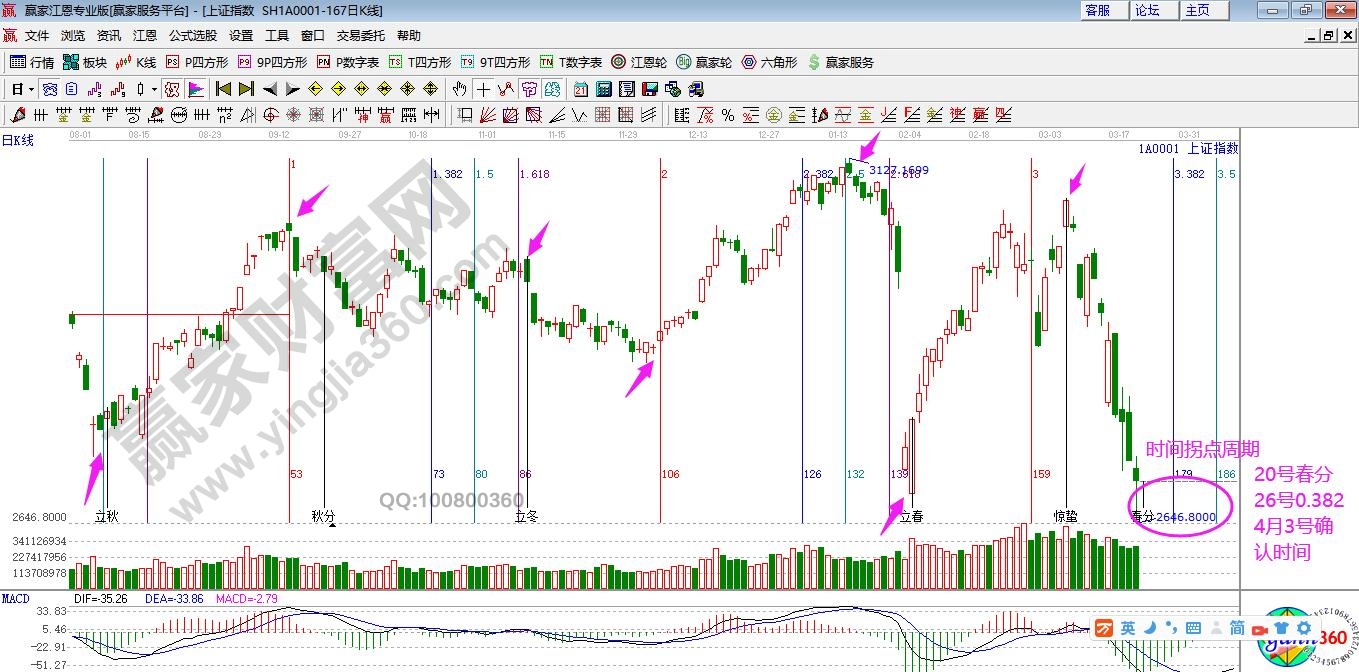Jump to first bar with skip-back button

tap(222, 89)
